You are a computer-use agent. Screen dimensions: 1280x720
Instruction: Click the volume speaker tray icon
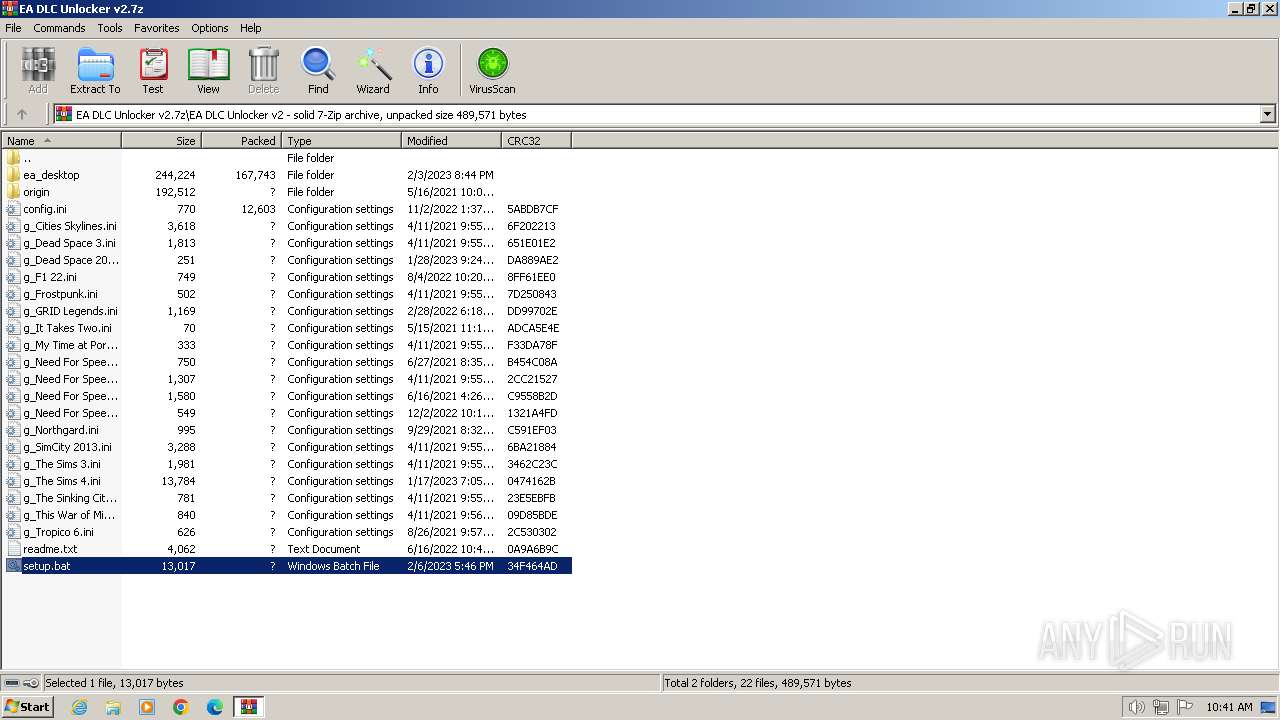[x=1136, y=707]
